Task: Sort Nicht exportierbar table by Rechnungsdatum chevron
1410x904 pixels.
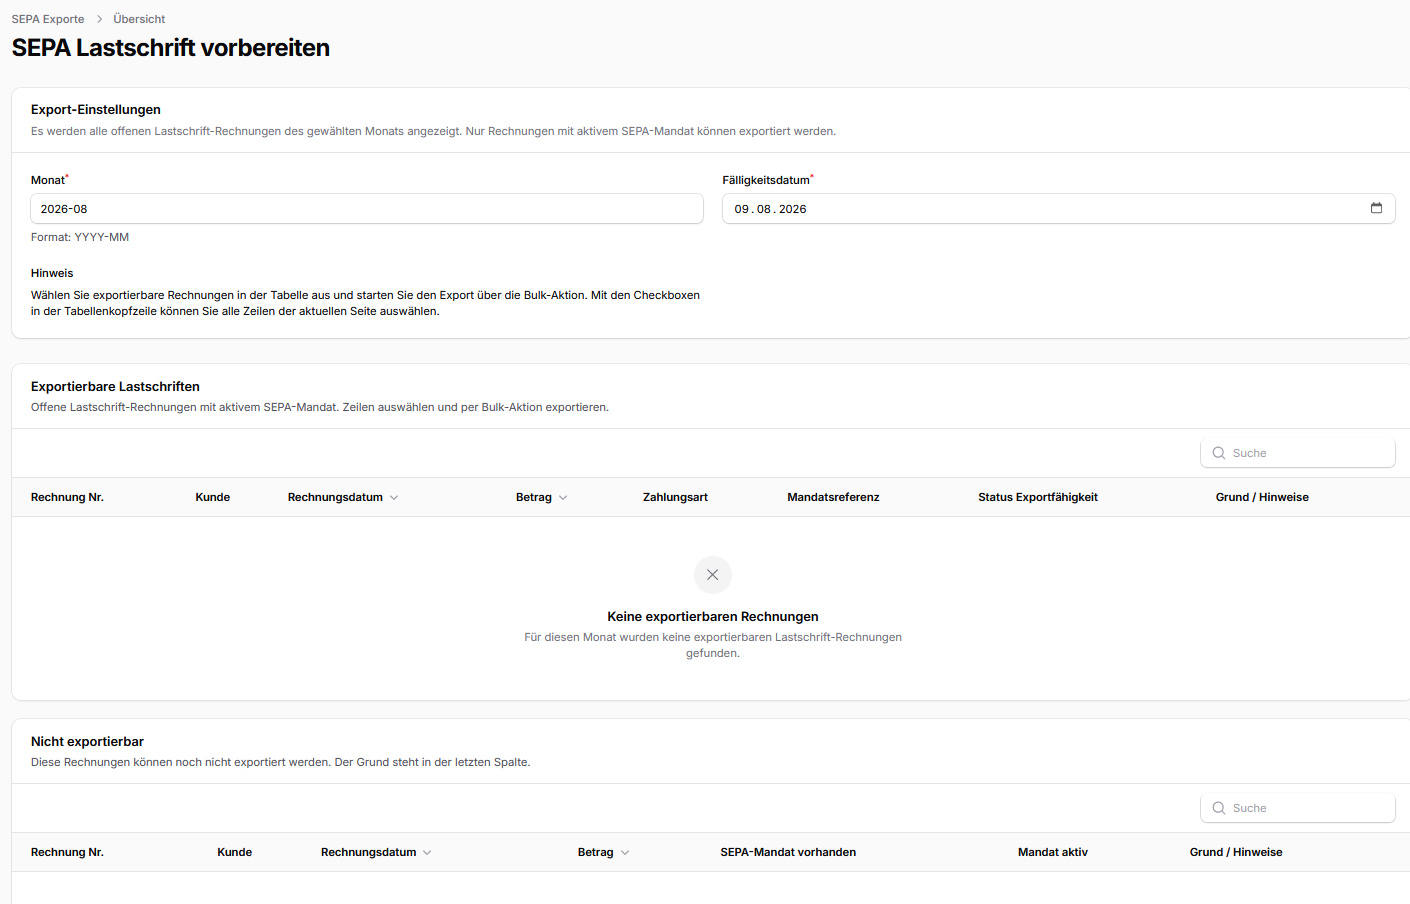Action: 427,852
